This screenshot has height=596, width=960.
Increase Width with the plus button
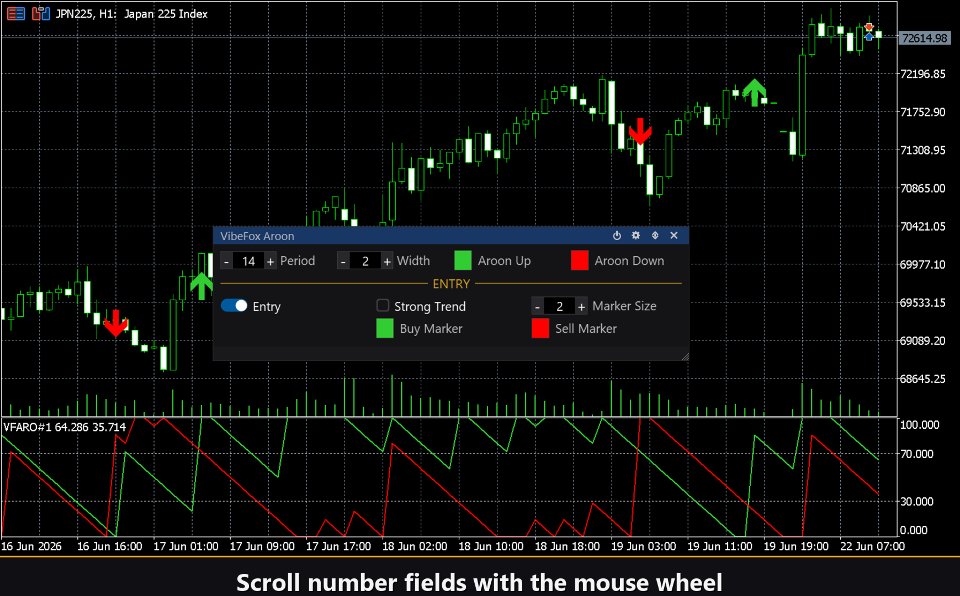point(387,261)
